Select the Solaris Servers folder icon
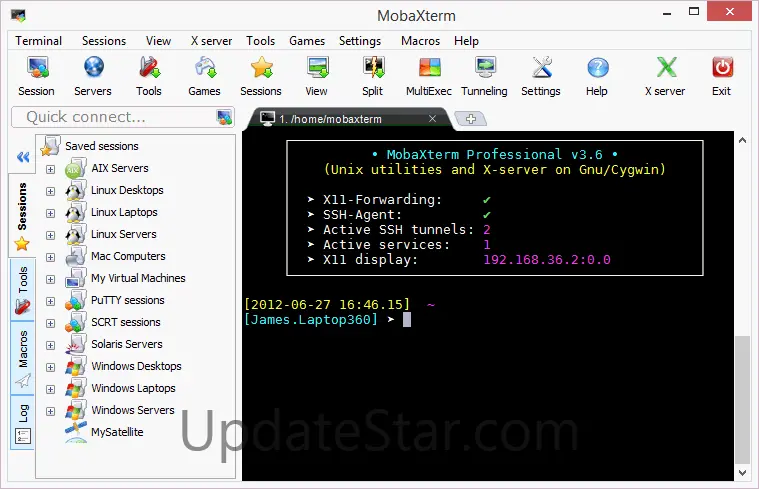759x489 pixels. tap(76, 344)
